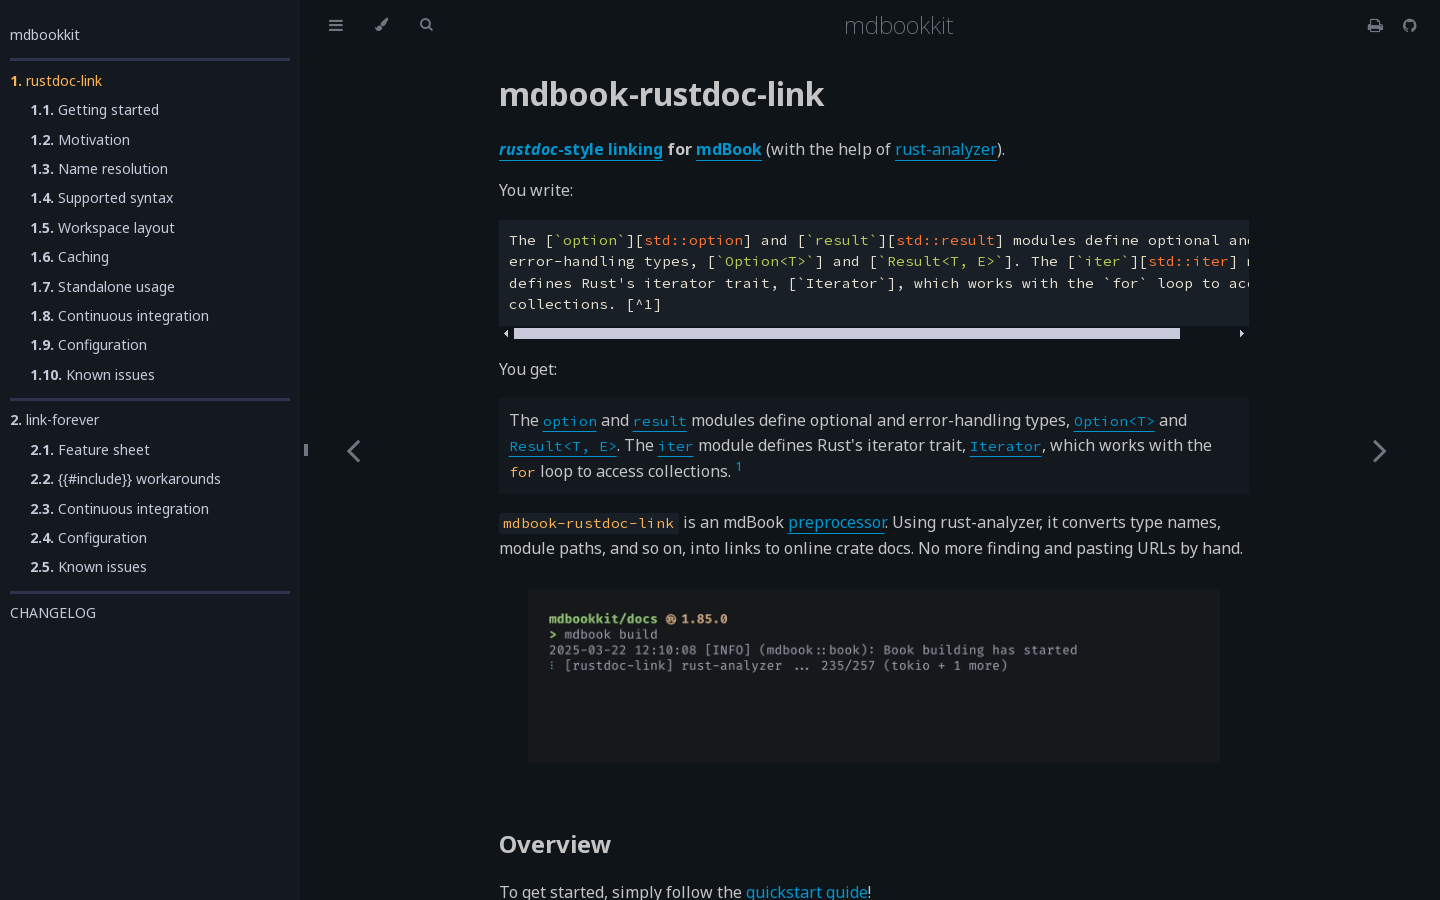Open the search magnifier icon

tap(426, 25)
